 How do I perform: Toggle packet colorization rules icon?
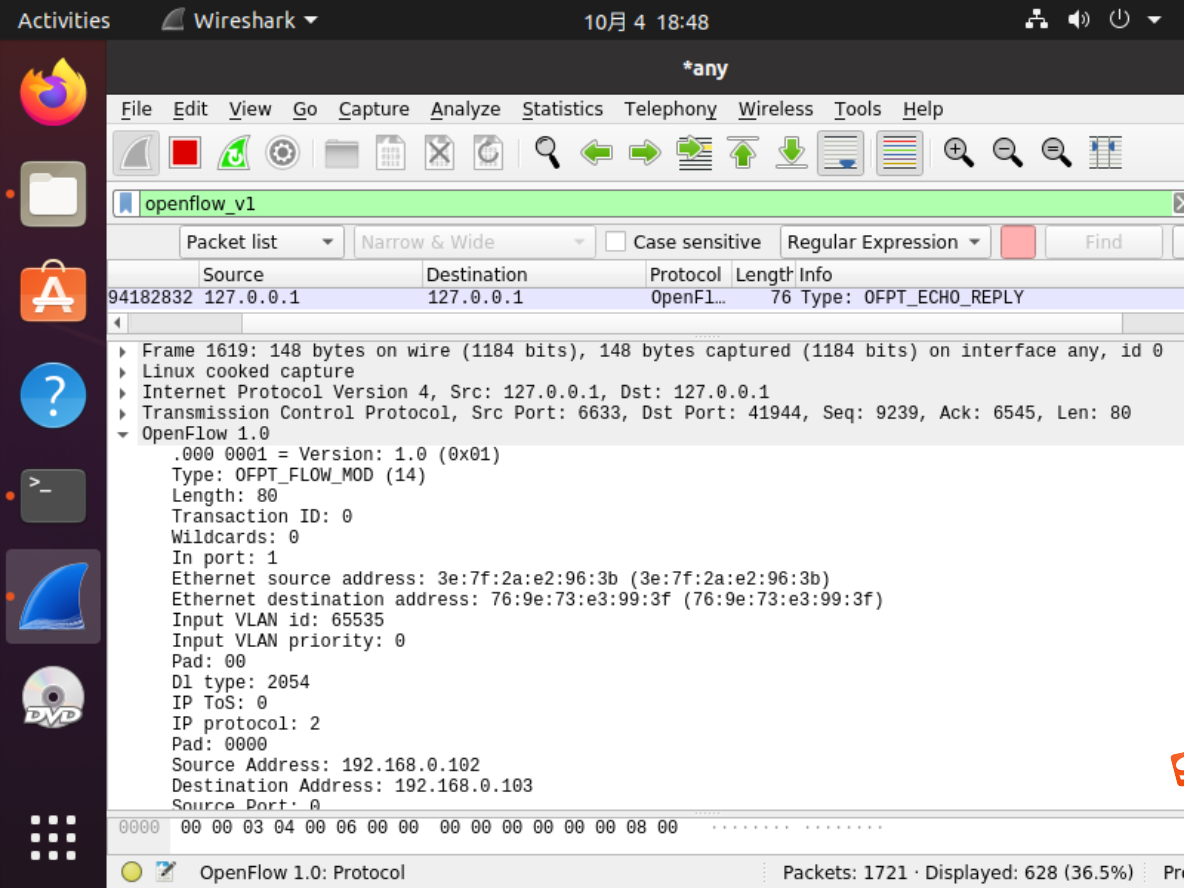899,153
